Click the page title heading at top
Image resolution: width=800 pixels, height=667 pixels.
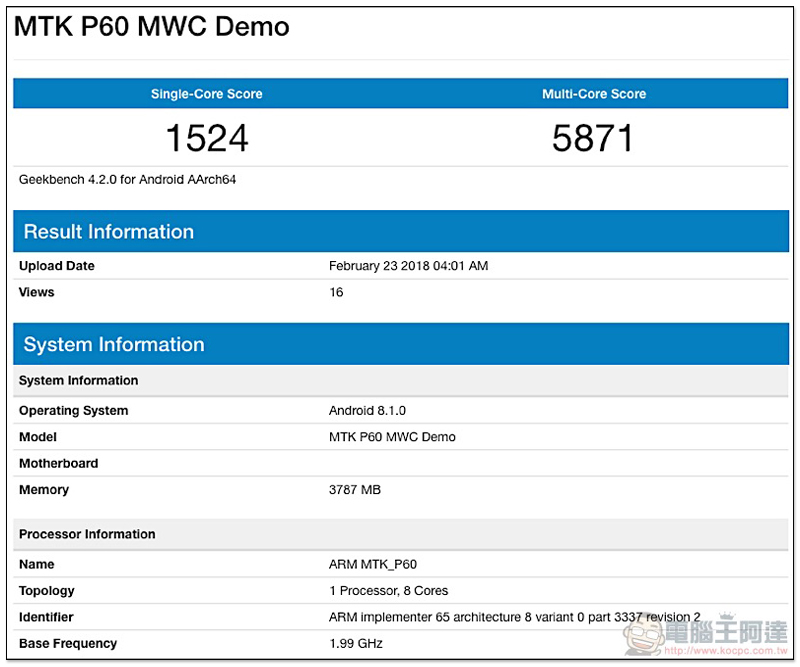click(152, 27)
